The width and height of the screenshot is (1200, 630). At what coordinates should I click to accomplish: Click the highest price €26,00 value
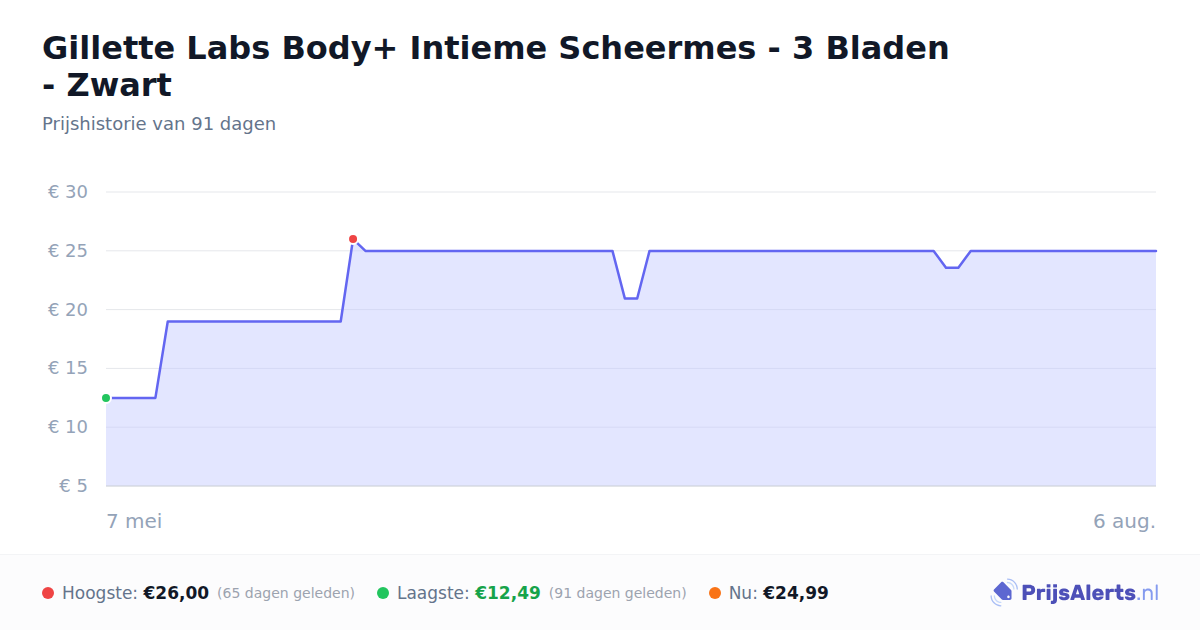pyautogui.click(x=176, y=593)
